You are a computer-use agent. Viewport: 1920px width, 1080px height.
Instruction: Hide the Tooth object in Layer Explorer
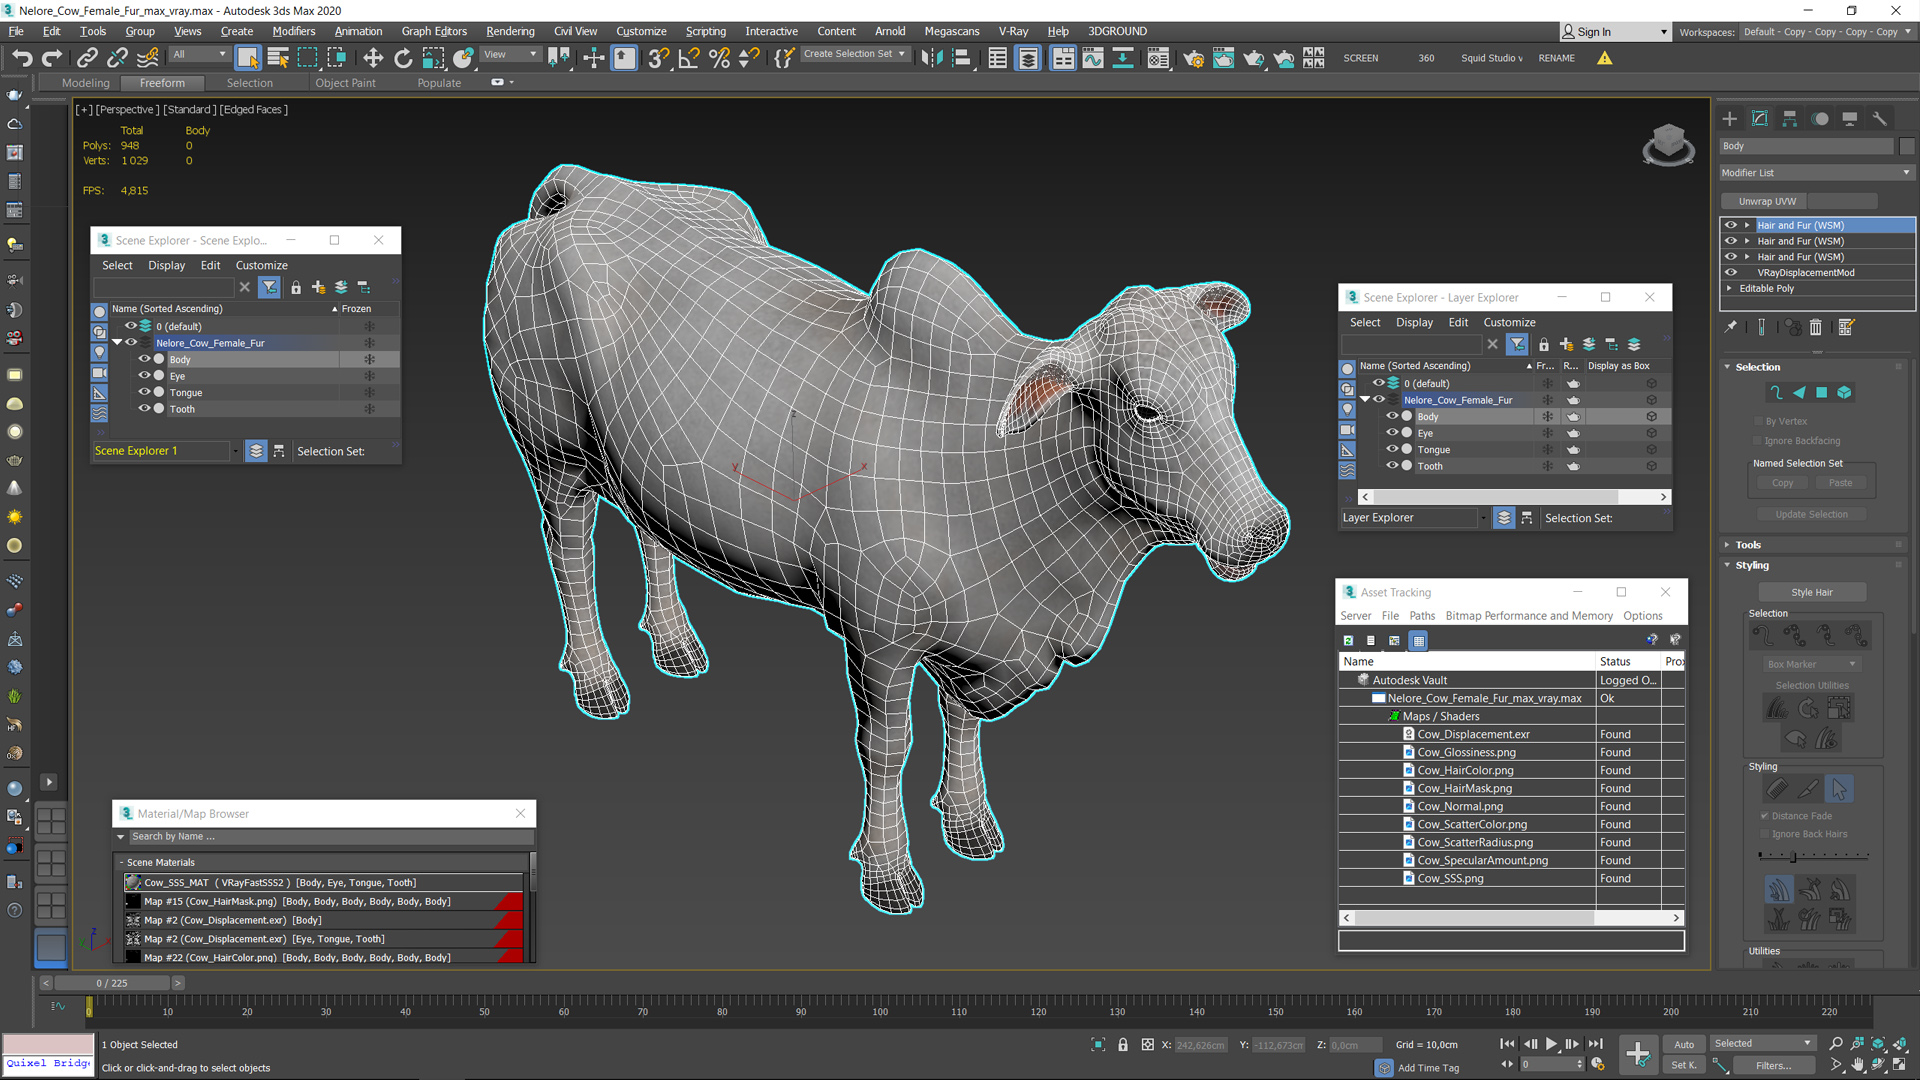(1392, 465)
